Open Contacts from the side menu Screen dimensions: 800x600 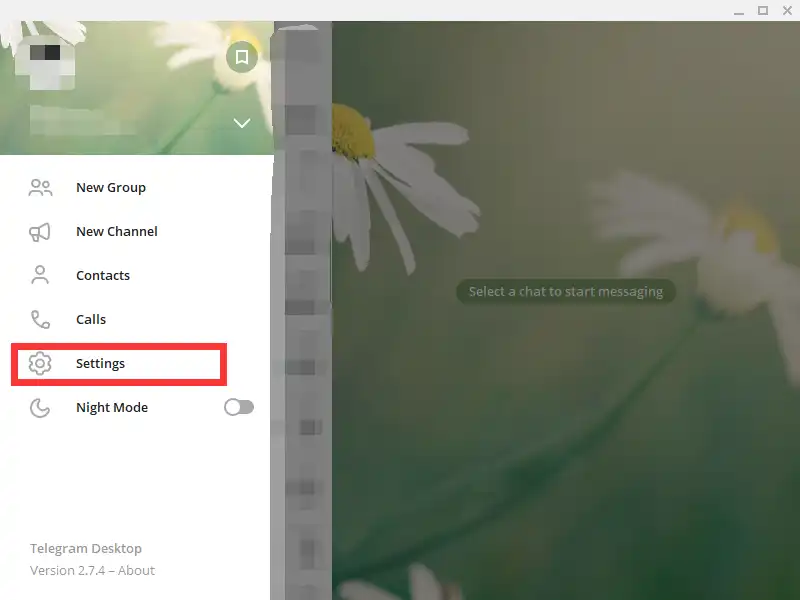pyautogui.click(x=103, y=275)
